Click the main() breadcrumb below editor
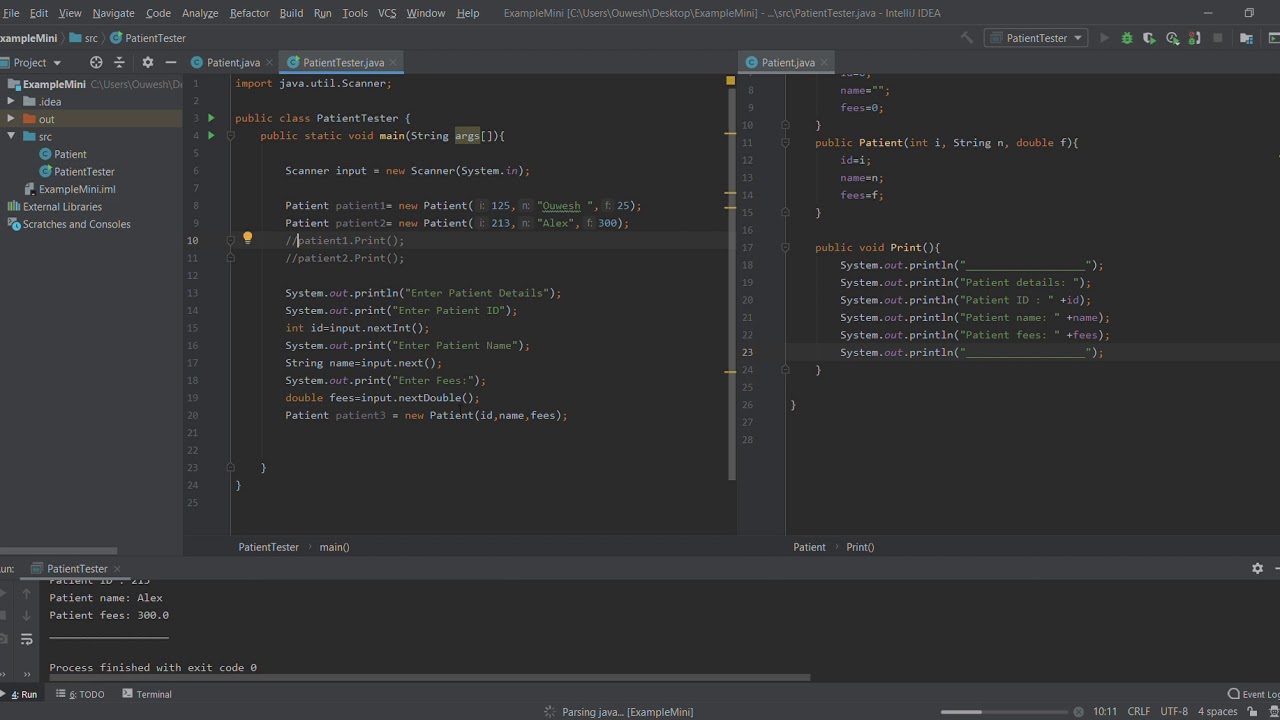The image size is (1280, 720). click(x=334, y=547)
